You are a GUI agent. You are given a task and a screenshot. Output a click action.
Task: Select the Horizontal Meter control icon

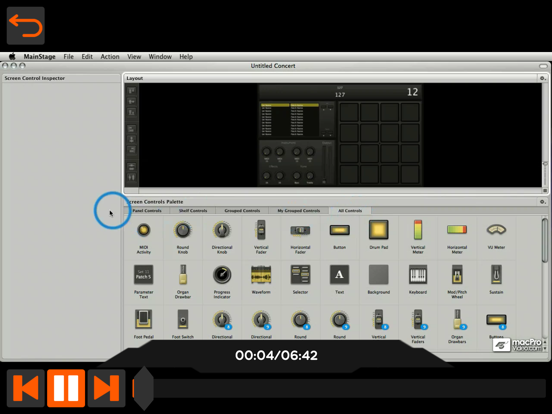point(457,230)
